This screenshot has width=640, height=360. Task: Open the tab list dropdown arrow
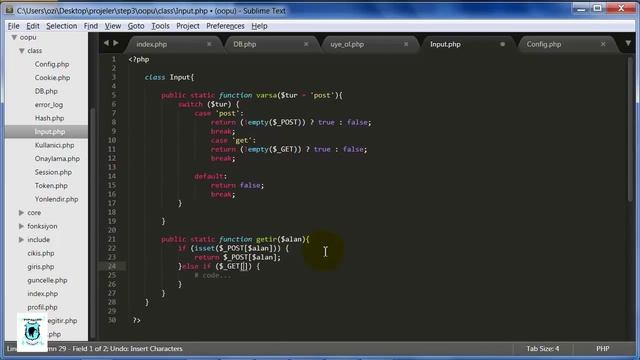coord(628,43)
